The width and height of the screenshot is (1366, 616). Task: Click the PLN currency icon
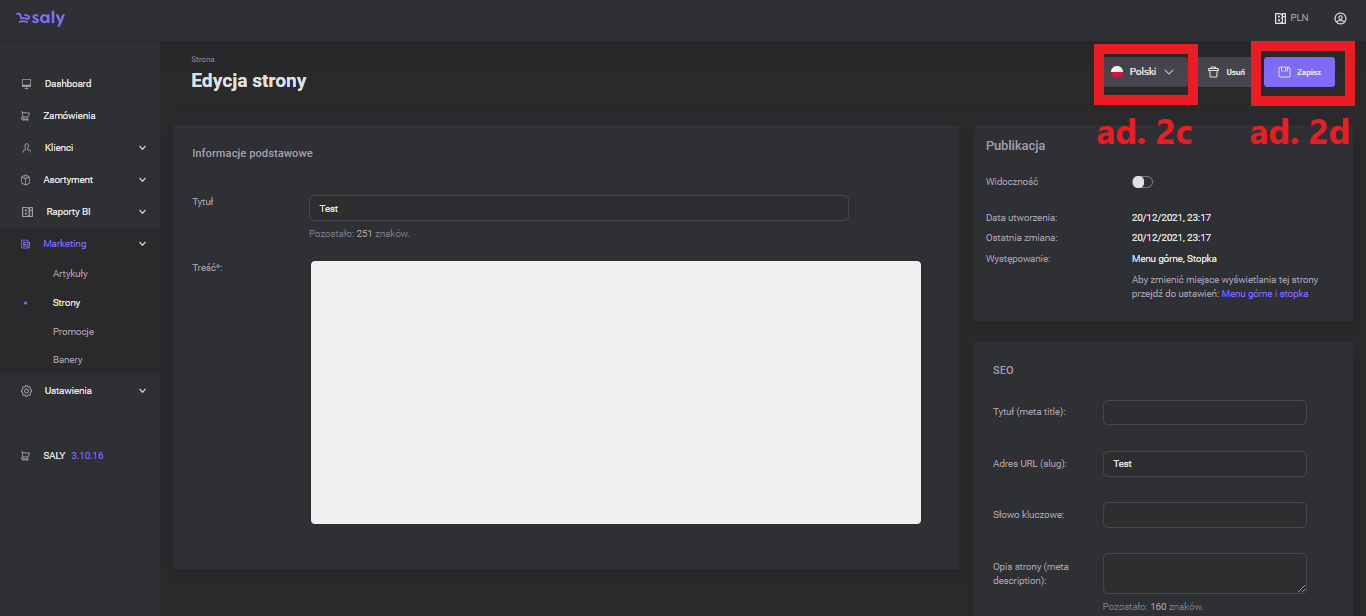(x=1279, y=18)
